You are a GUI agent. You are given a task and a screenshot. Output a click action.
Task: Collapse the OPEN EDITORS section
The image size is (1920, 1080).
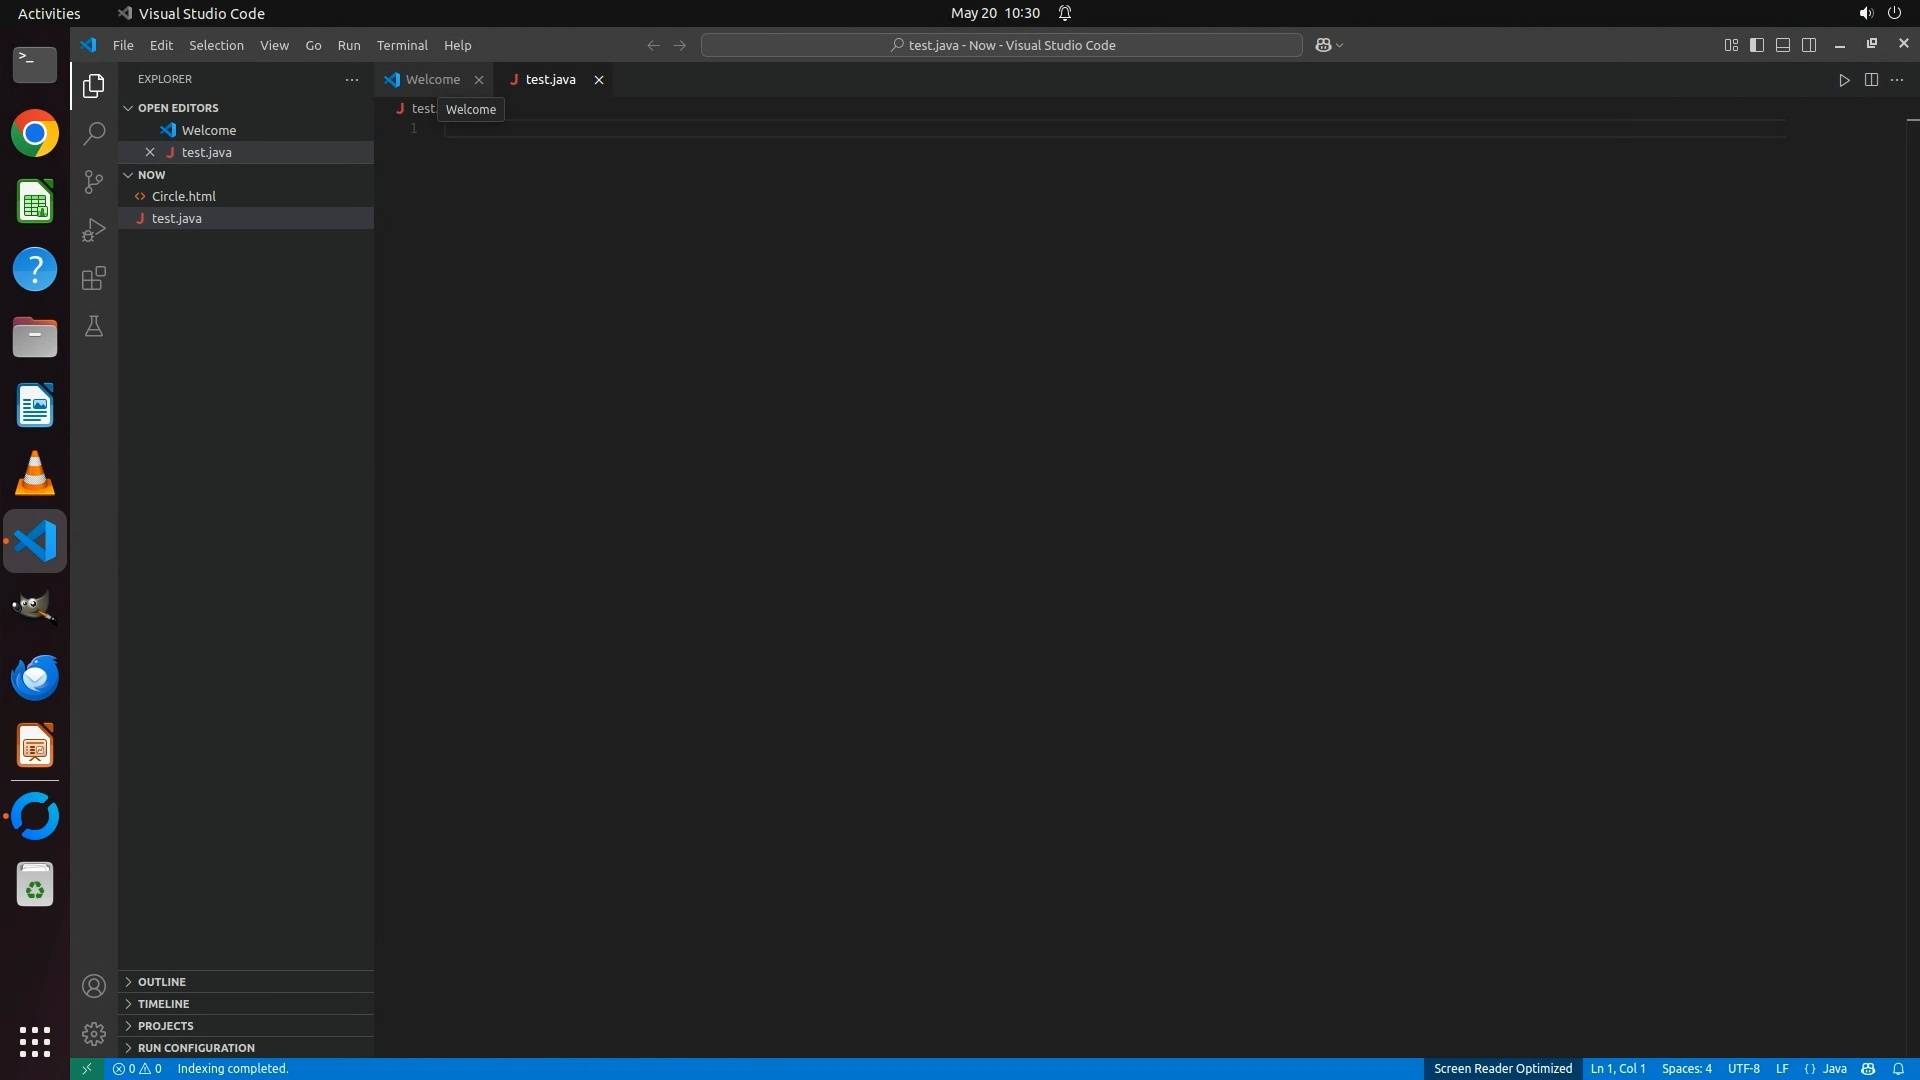tap(178, 108)
